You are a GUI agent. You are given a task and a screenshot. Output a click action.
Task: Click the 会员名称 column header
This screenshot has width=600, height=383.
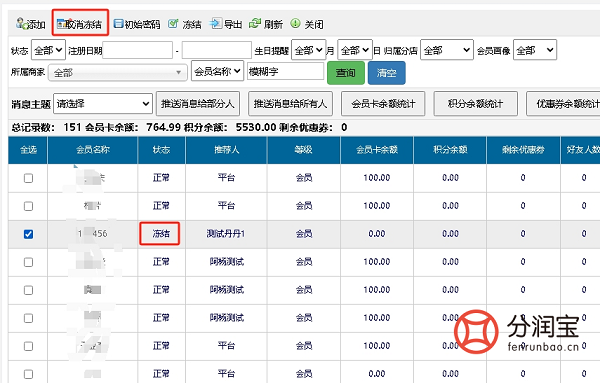93,150
